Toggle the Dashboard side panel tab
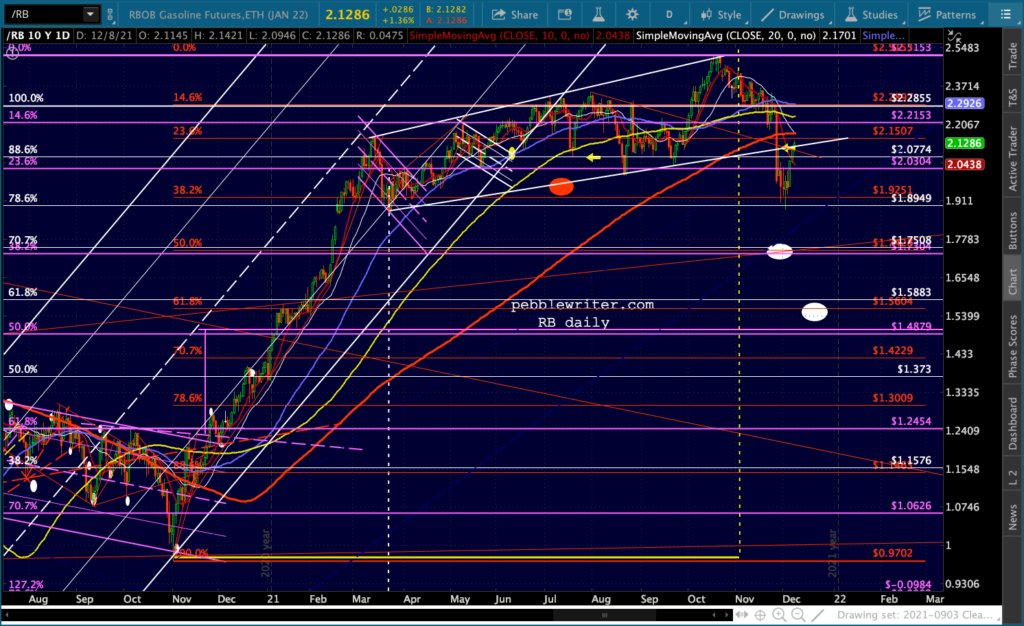 tap(1013, 423)
